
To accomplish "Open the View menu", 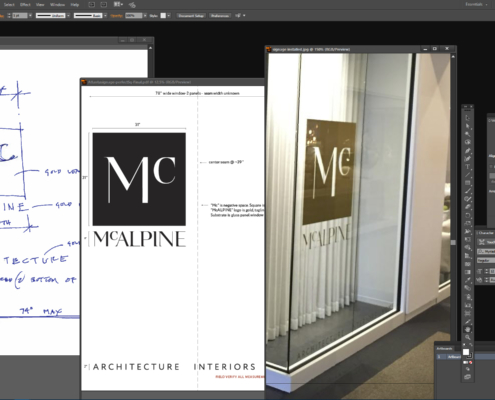I will pyautogui.click(x=40, y=5).
